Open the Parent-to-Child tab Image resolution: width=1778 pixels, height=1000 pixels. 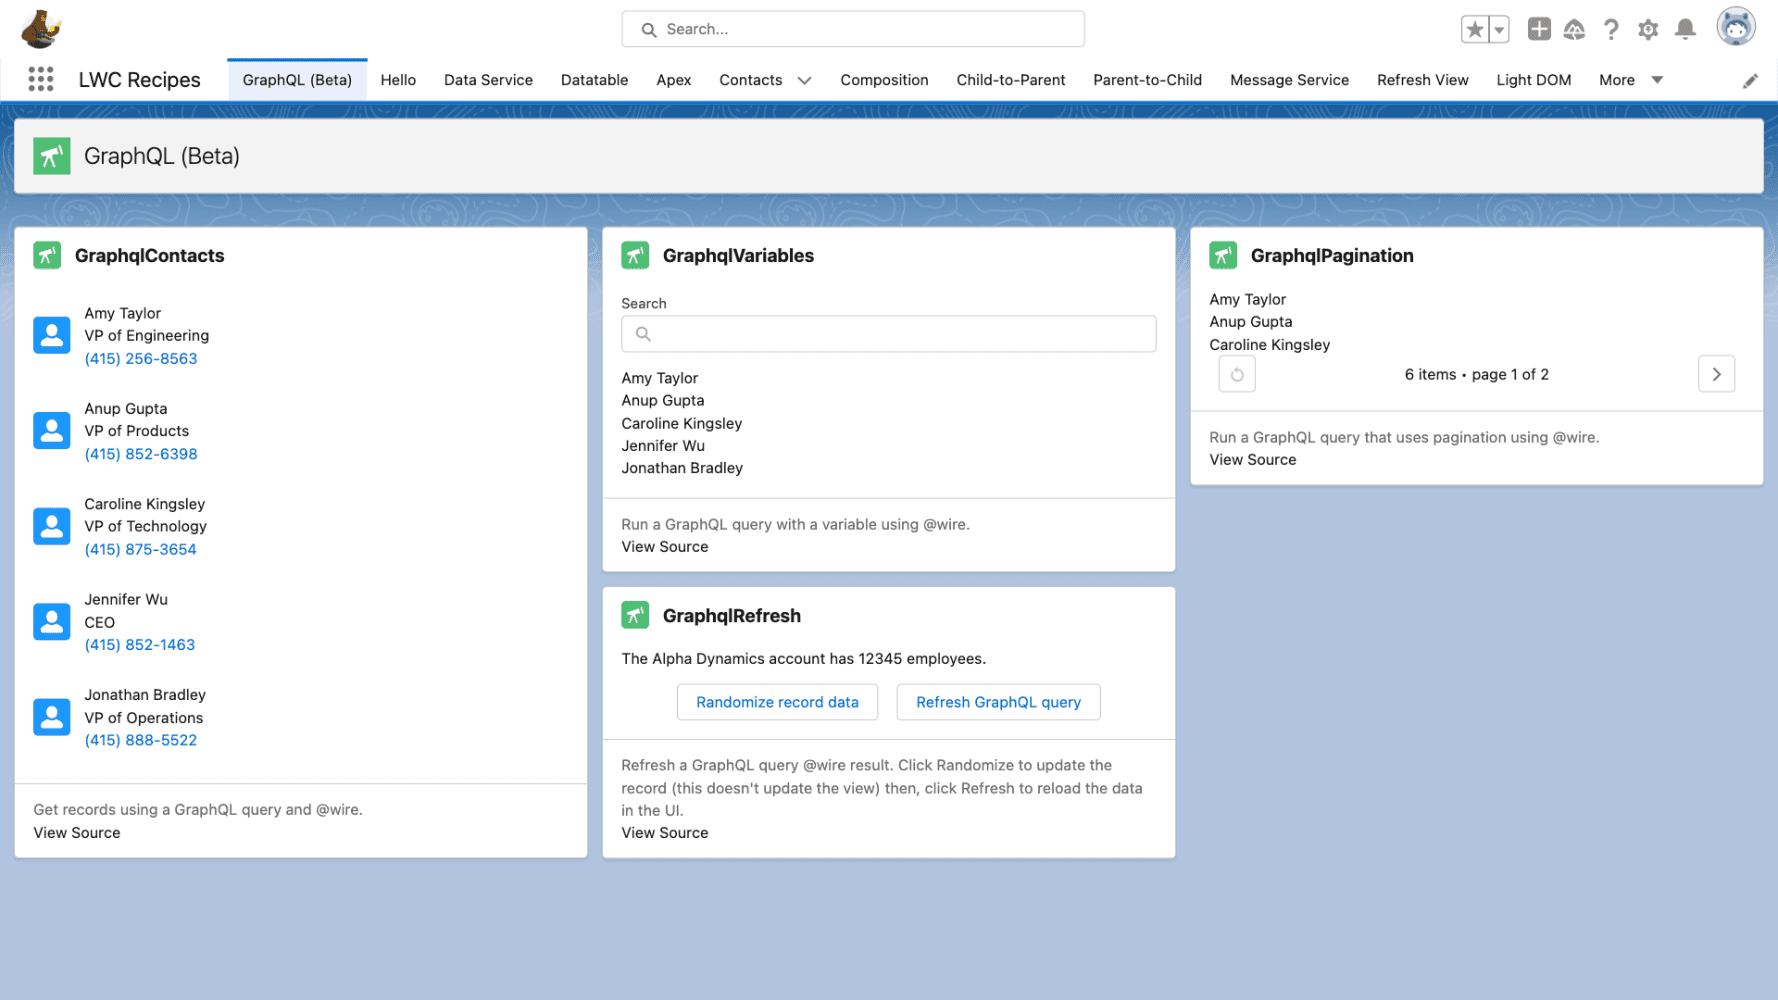click(x=1147, y=80)
